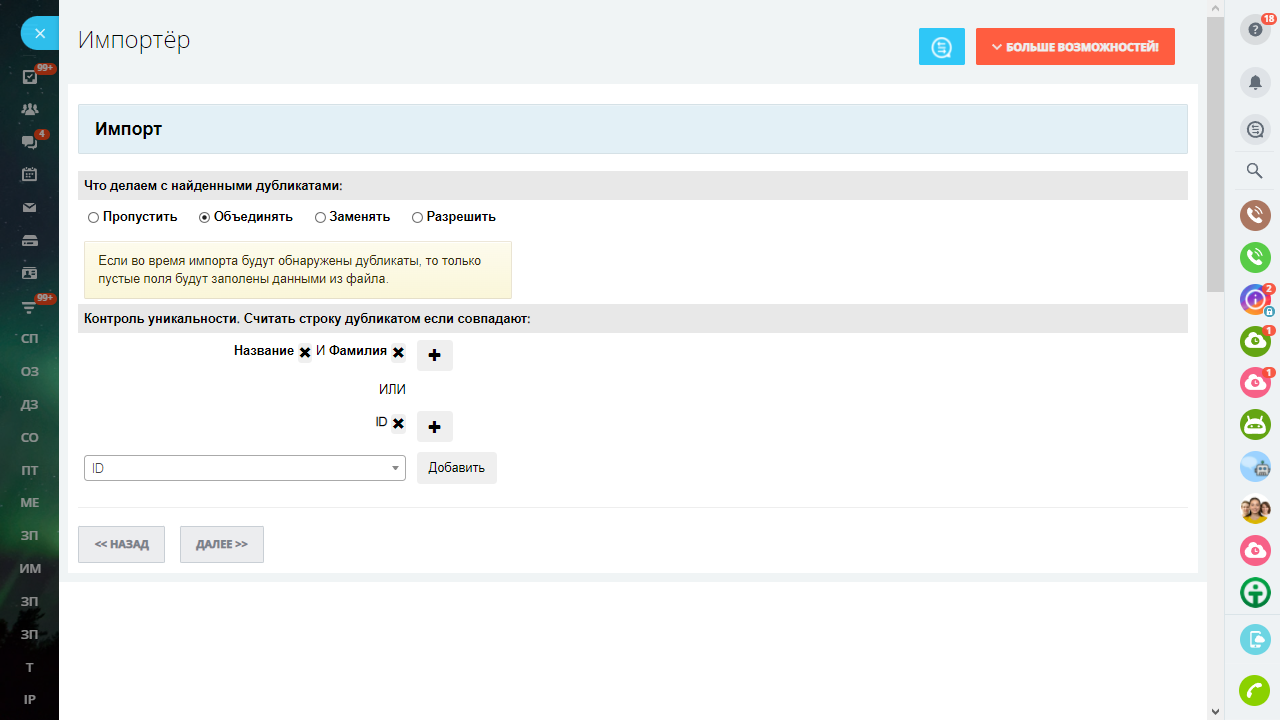Open the contact card icon in sidebar
Viewport: 1280px width, 720px height.
coord(30,273)
